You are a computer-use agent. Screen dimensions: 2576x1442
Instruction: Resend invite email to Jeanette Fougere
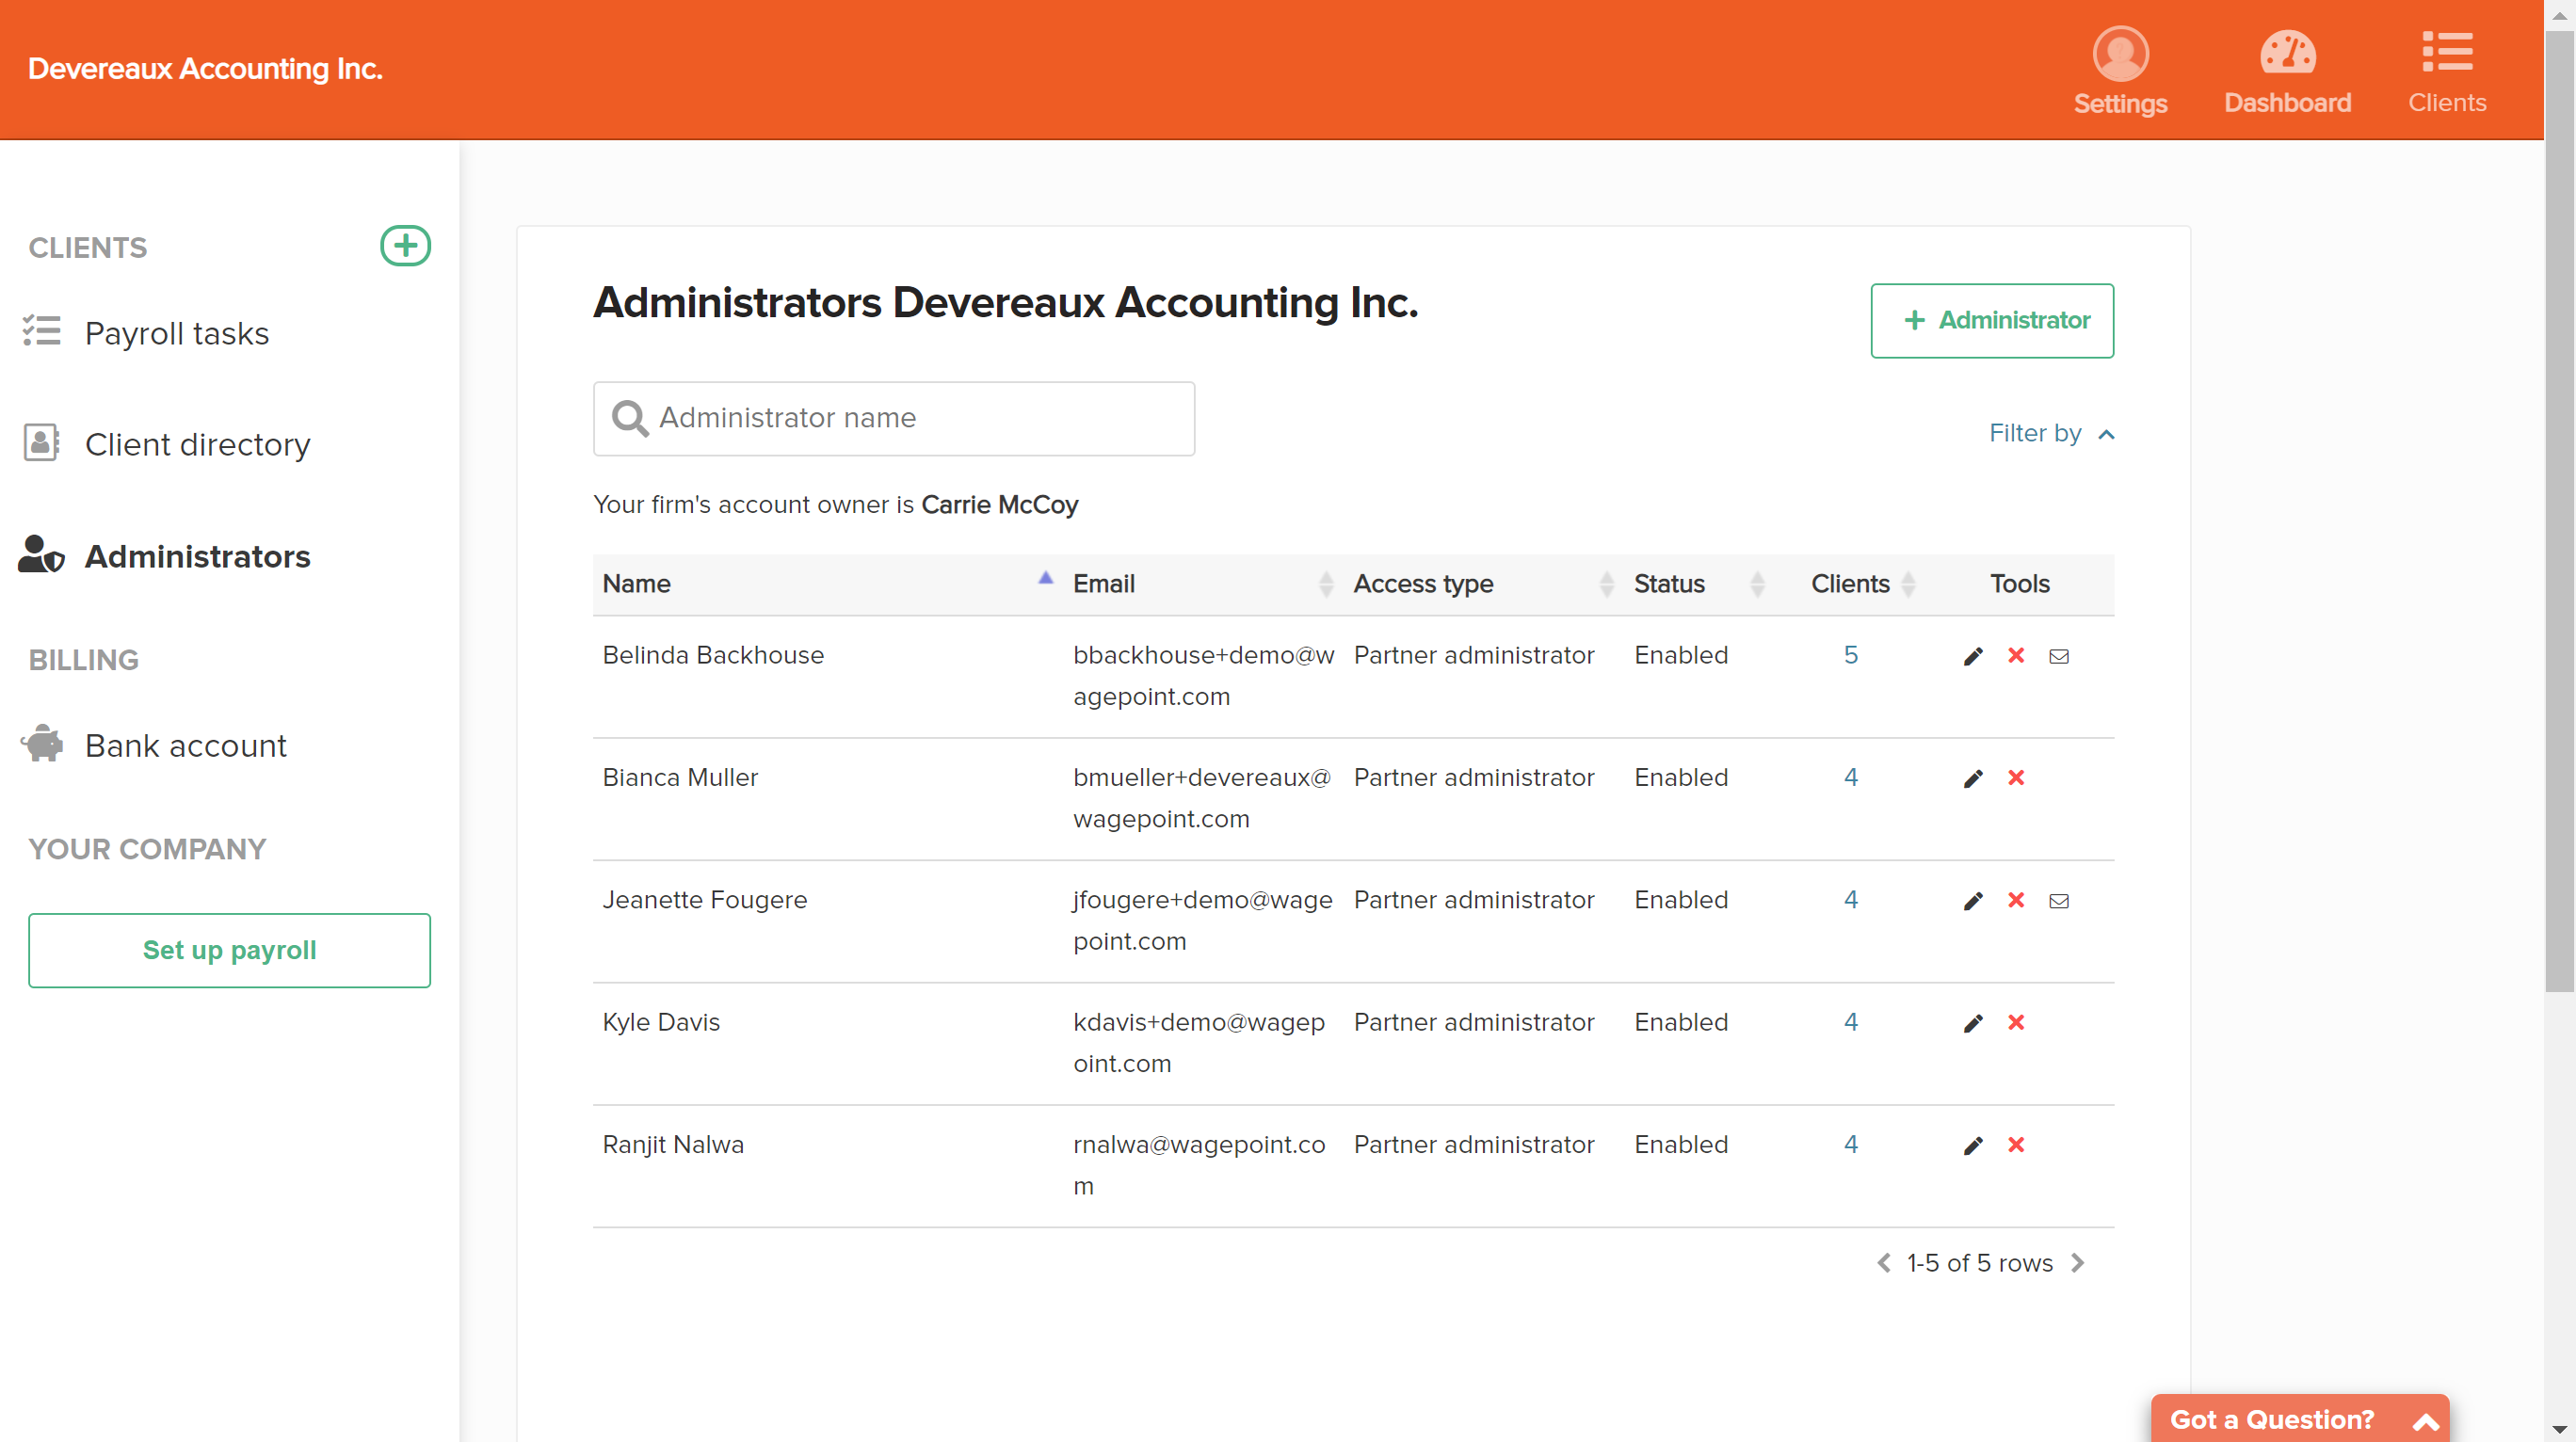pyautogui.click(x=2059, y=901)
